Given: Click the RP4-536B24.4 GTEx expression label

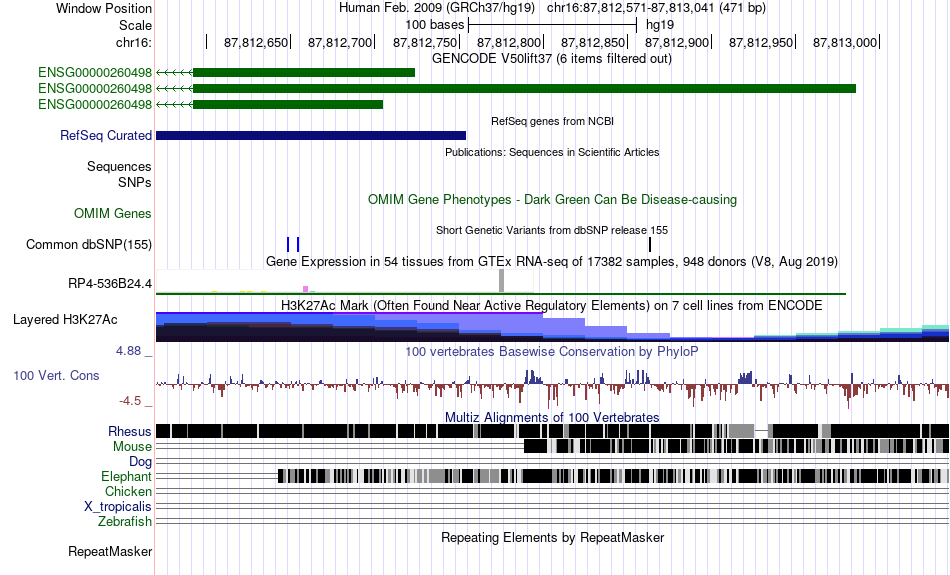Looking at the screenshot, I should click(110, 284).
